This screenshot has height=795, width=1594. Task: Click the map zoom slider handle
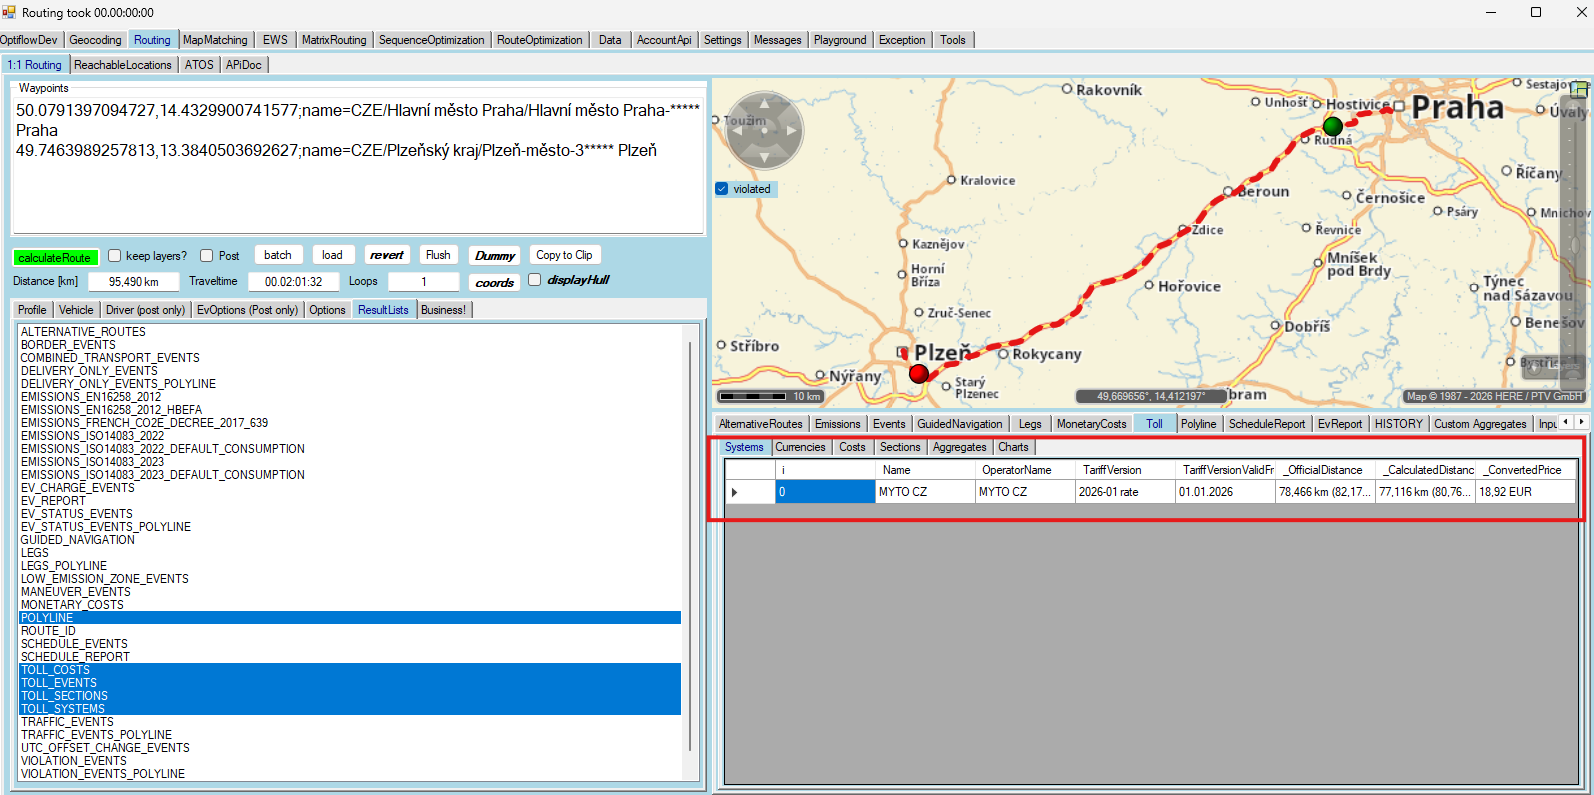tap(1573, 245)
